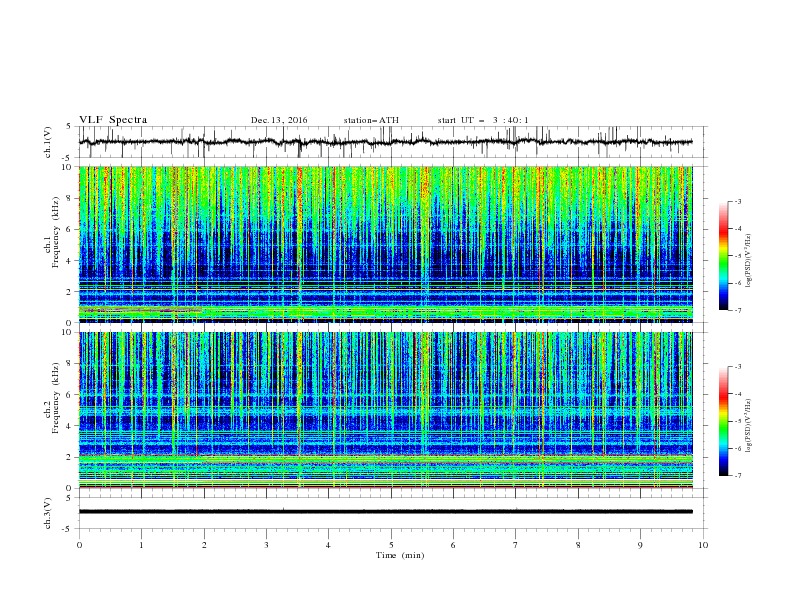792x612 pixels.
Task: Click the color scale bar beside ch.2
Action: [723, 421]
